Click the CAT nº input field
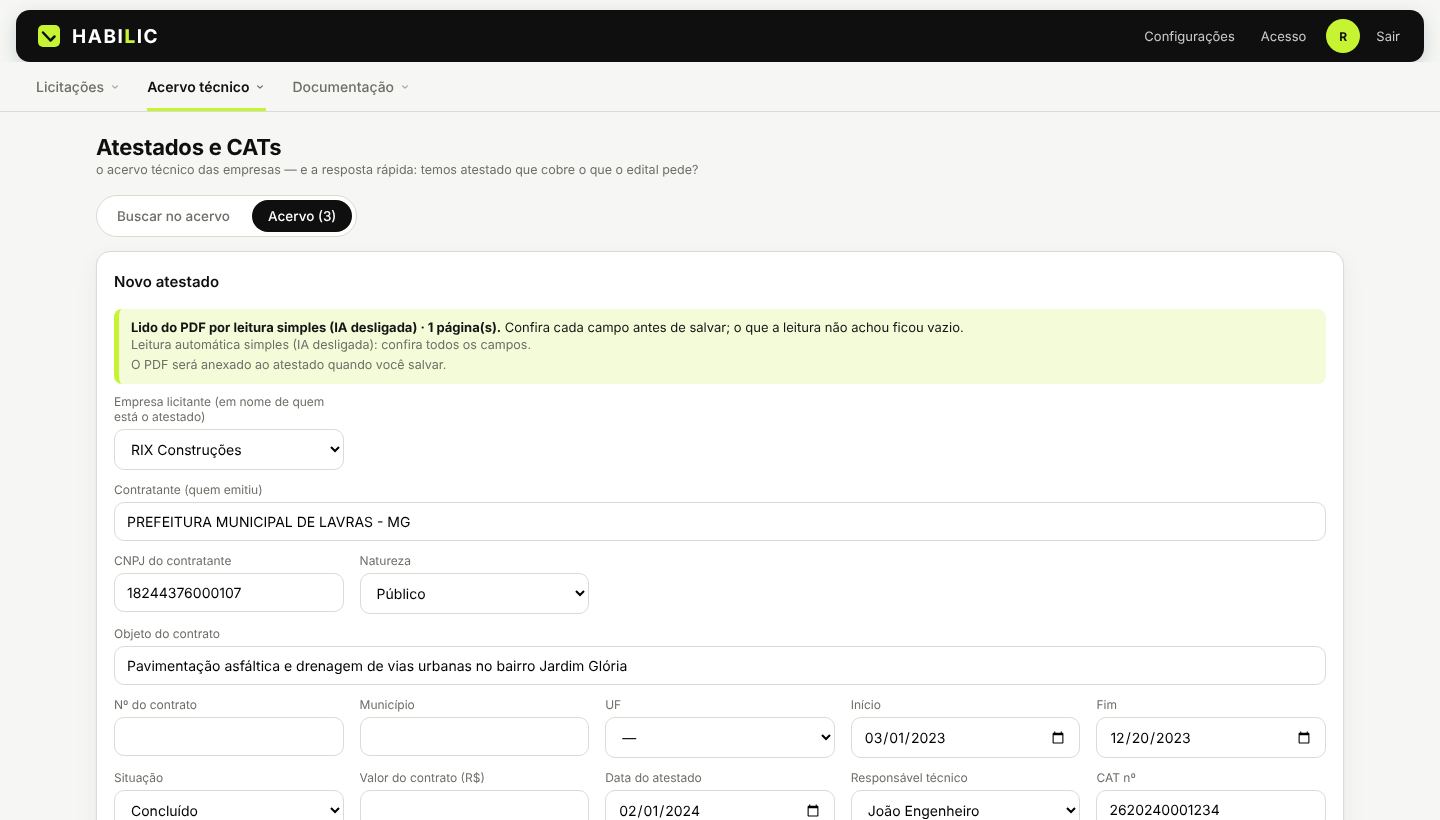The image size is (1440, 820). 1211,806
